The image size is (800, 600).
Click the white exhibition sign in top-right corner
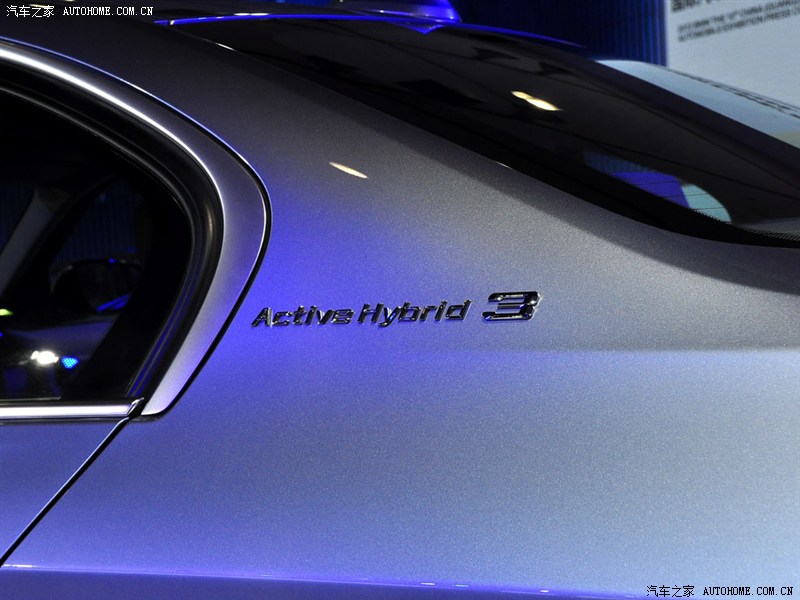[x=735, y=35]
